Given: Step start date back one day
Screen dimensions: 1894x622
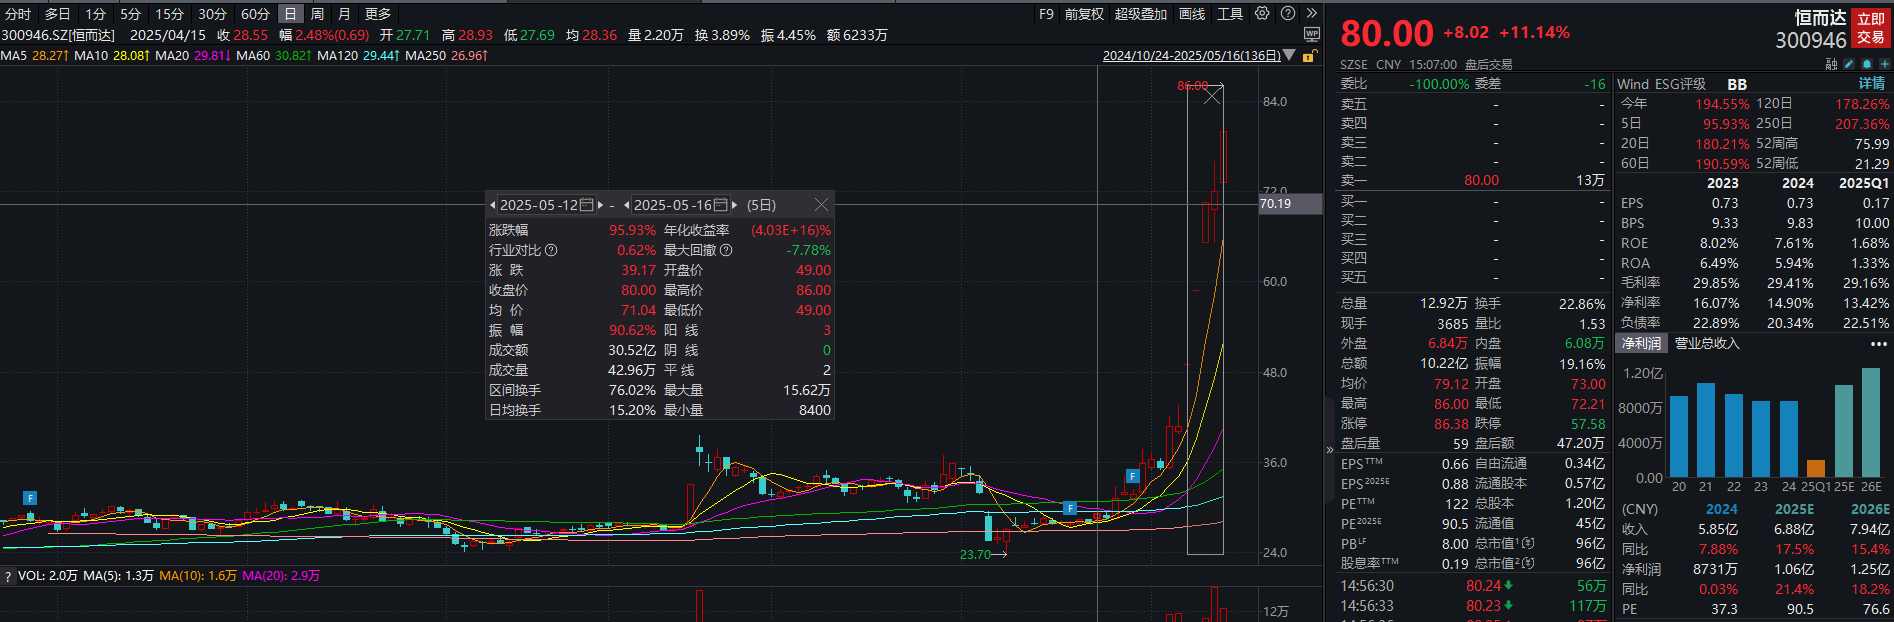Looking at the screenshot, I should (493, 205).
